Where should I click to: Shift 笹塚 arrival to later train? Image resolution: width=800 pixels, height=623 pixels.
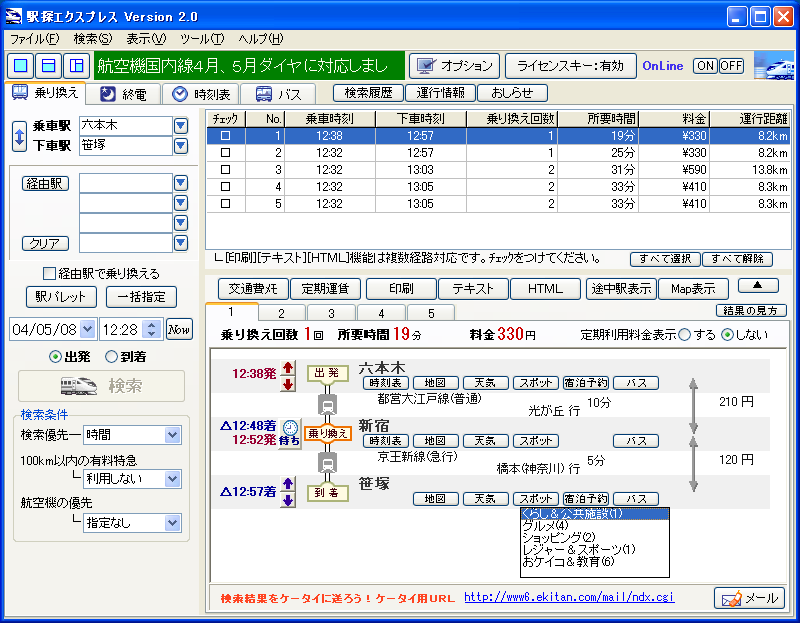point(288,501)
